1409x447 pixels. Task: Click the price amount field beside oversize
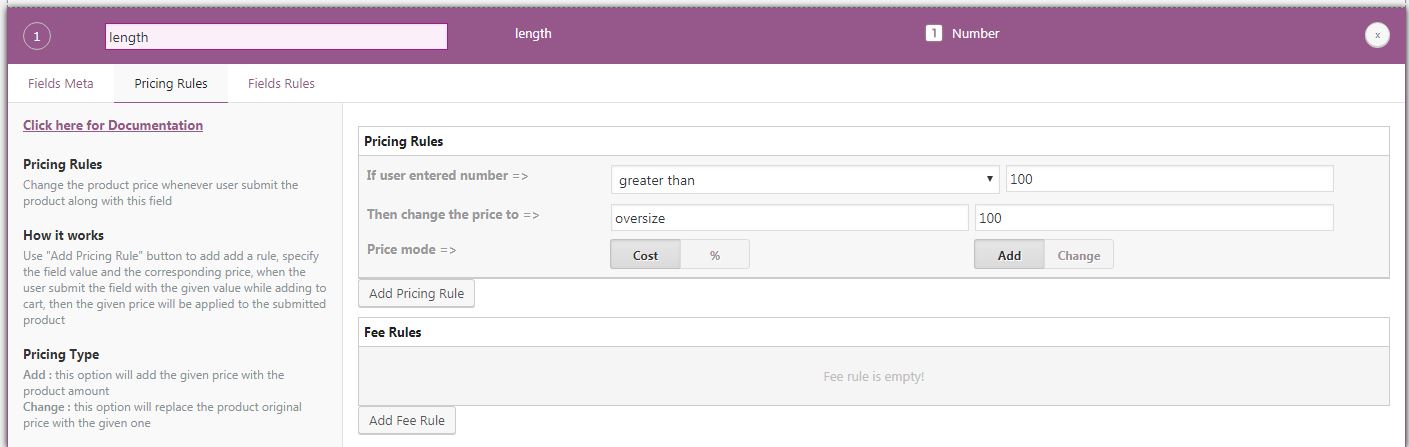(1153, 218)
